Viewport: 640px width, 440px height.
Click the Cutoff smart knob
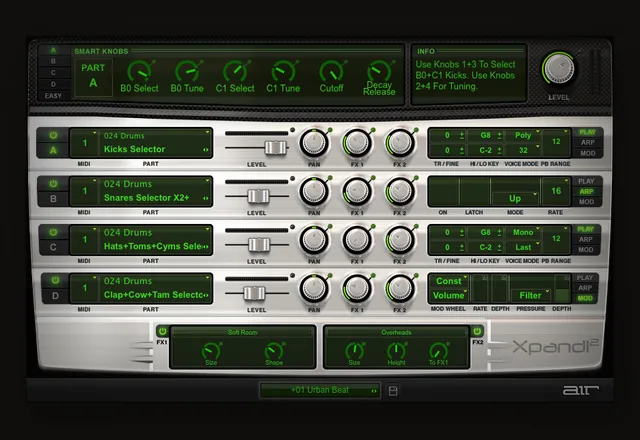point(331,72)
